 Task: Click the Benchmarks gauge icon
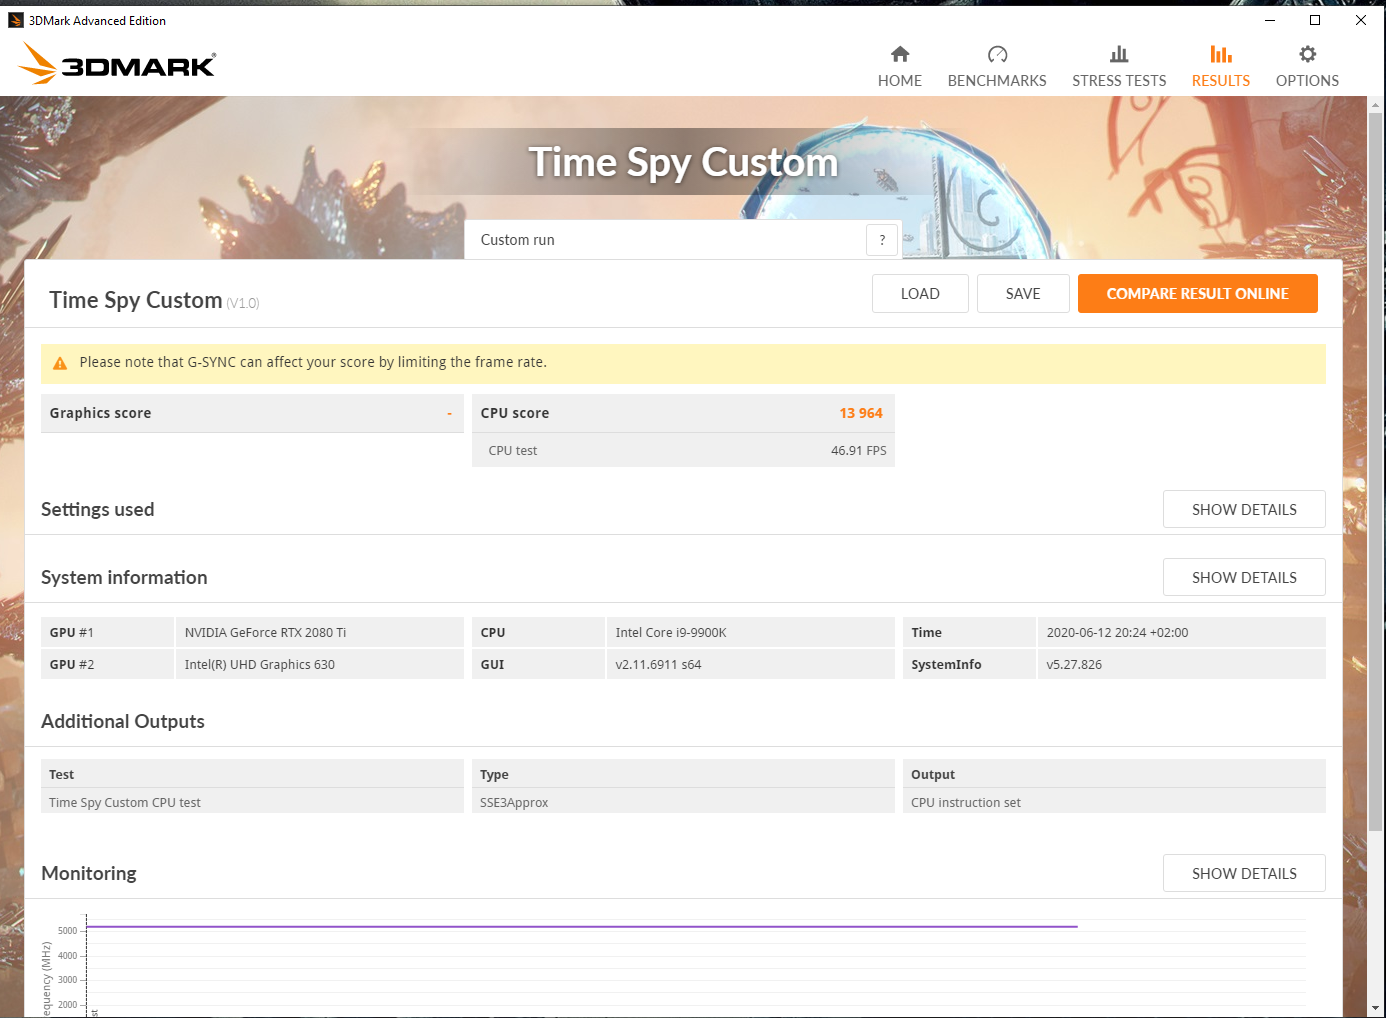(997, 54)
